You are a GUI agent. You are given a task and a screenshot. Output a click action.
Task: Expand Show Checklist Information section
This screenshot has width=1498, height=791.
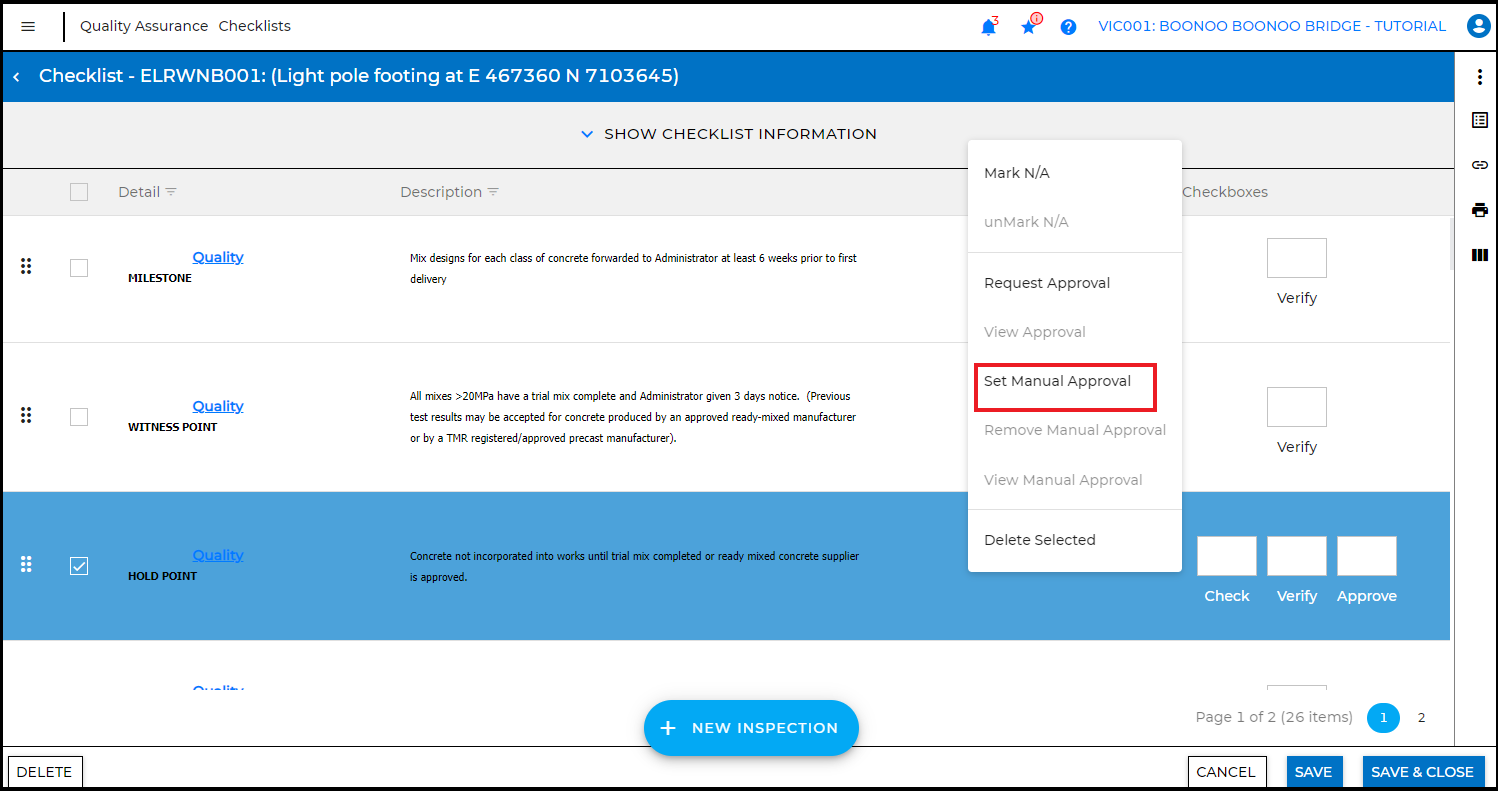pos(728,134)
